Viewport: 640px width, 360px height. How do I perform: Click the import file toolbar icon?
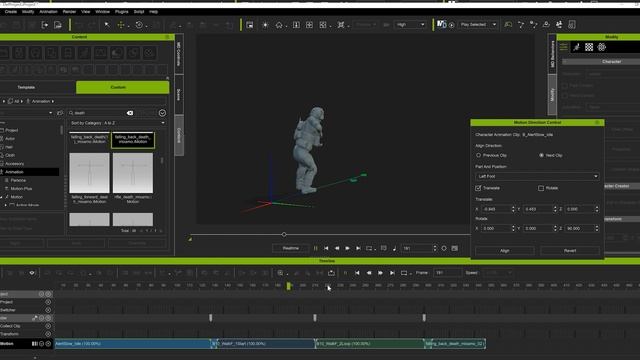click(x=45, y=25)
